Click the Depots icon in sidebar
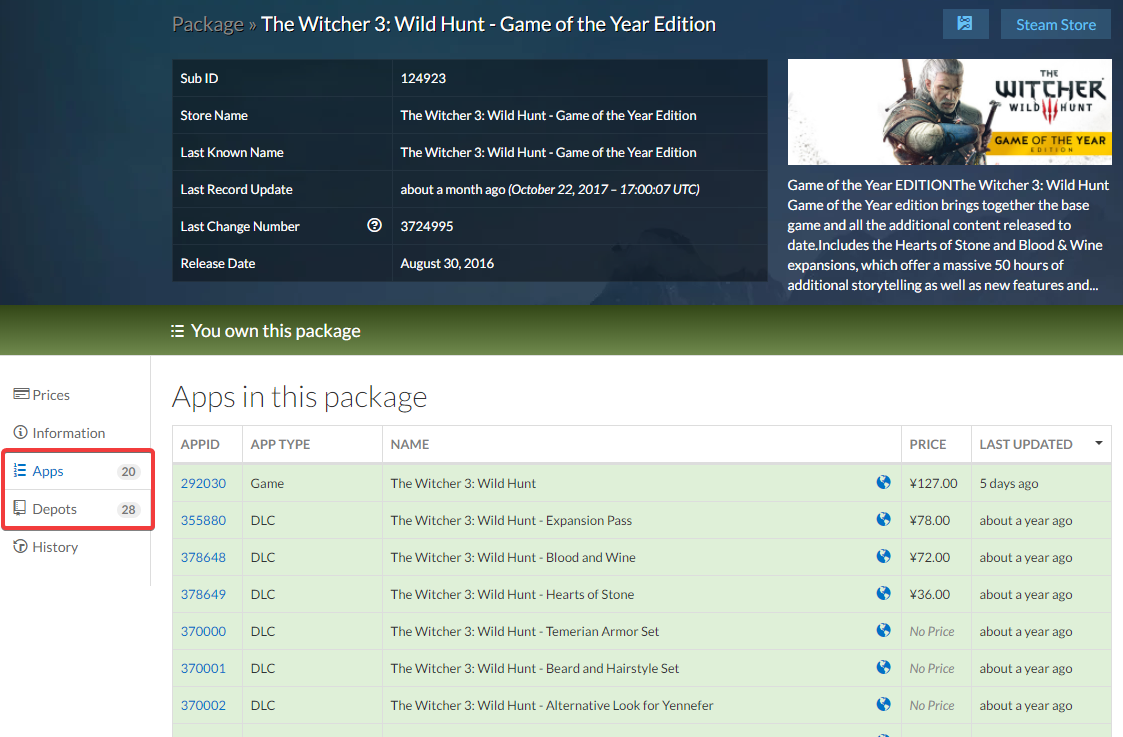1123x737 pixels. click(x=20, y=508)
